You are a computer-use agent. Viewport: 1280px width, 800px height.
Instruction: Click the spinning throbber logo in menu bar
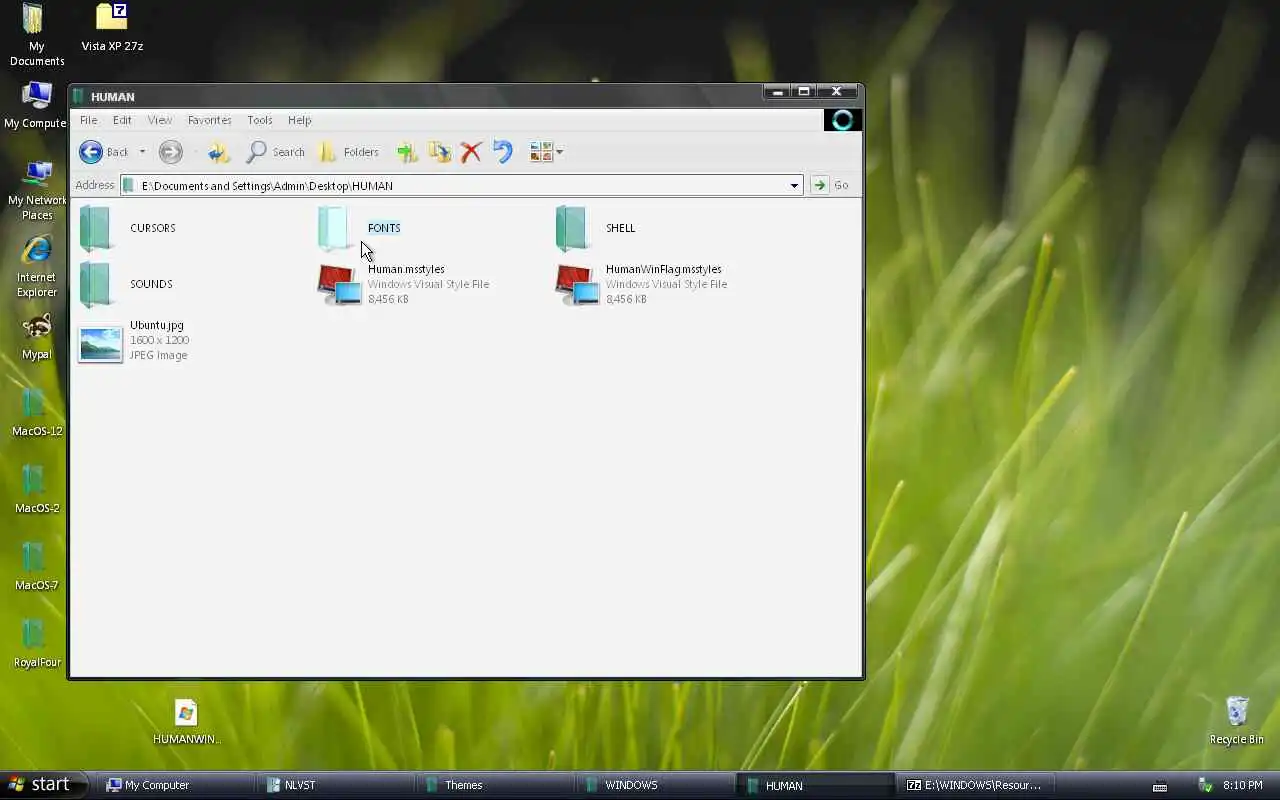point(842,120)
